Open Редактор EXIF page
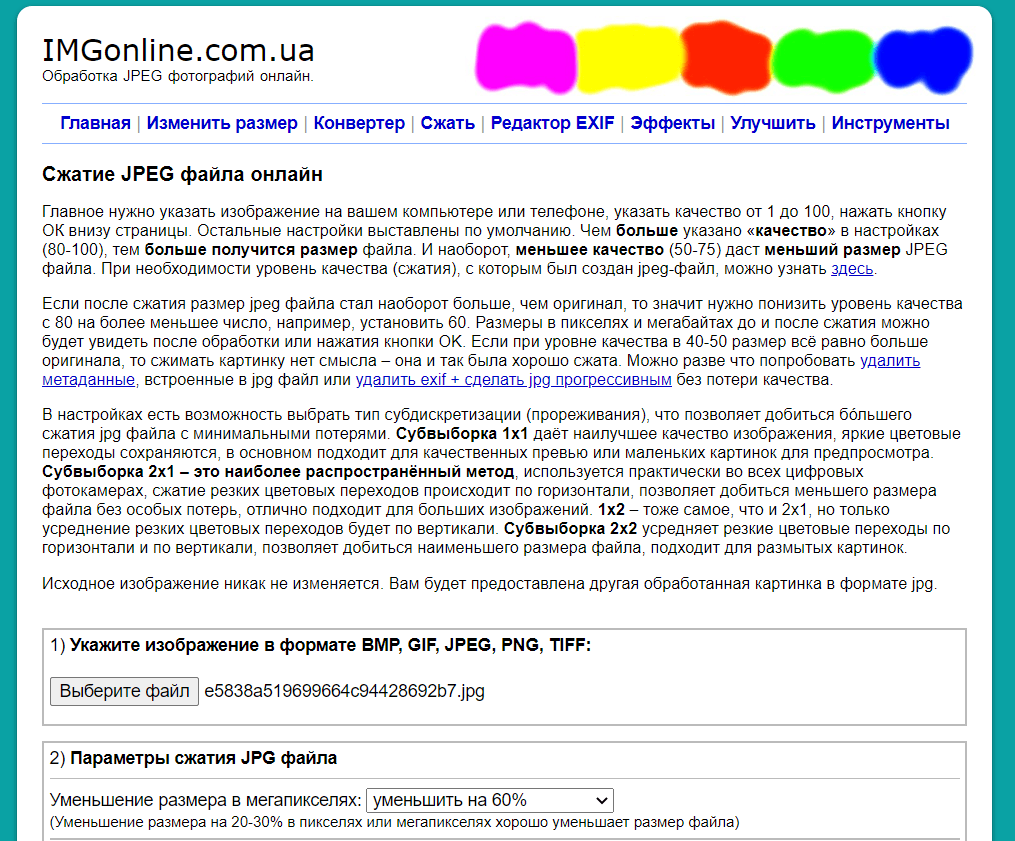This screenshot has height=841, width=1015. (552, 123)
